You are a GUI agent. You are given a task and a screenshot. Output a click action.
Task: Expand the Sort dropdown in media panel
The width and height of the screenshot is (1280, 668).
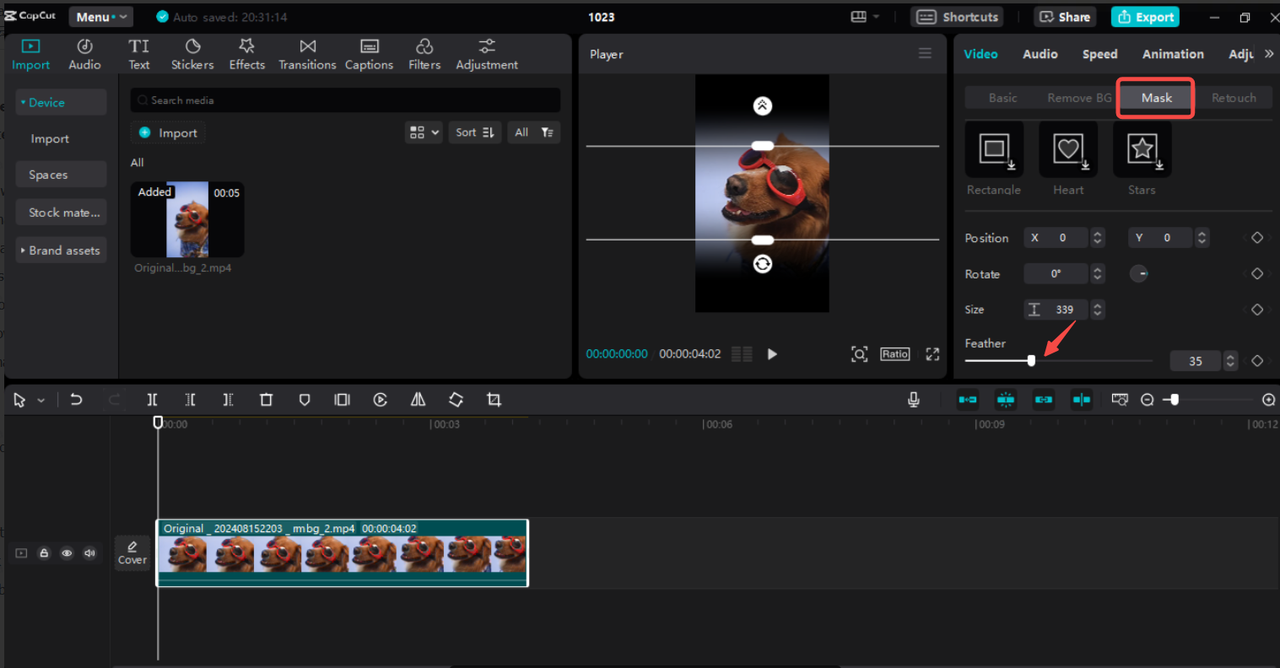(x=476, y=132)
